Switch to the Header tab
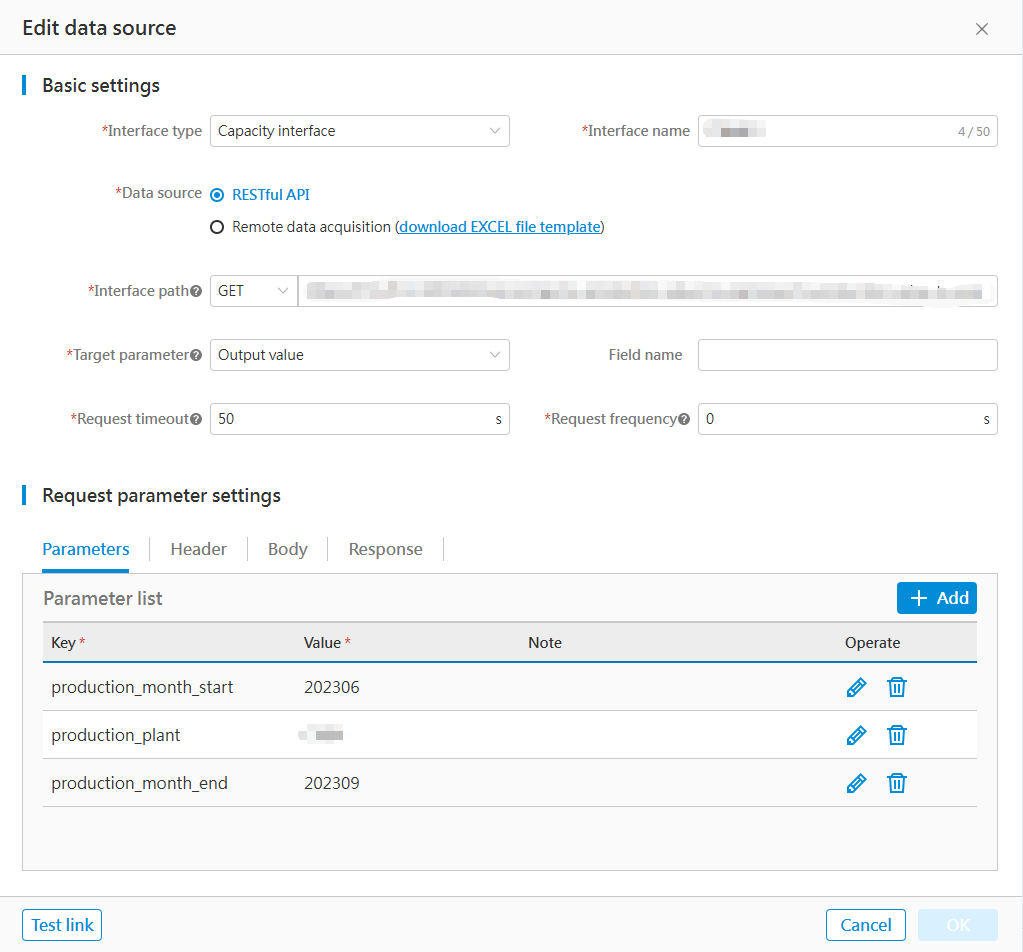Viewport: 1023px width, 952px height. click(x=198, y=549)
